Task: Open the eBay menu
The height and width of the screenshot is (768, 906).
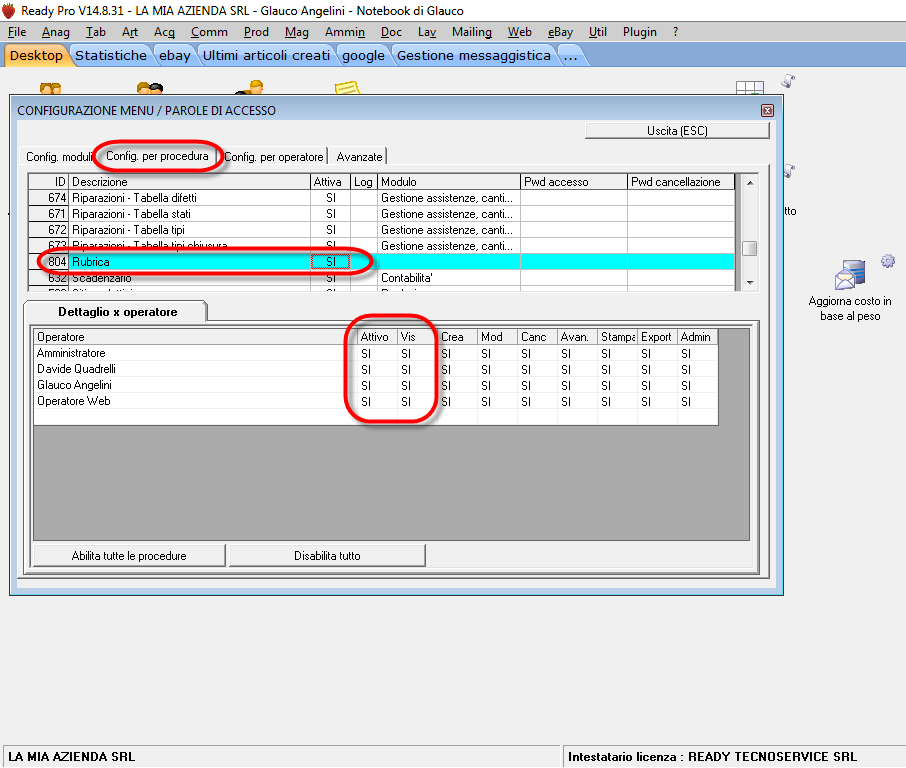Action: 560,32
